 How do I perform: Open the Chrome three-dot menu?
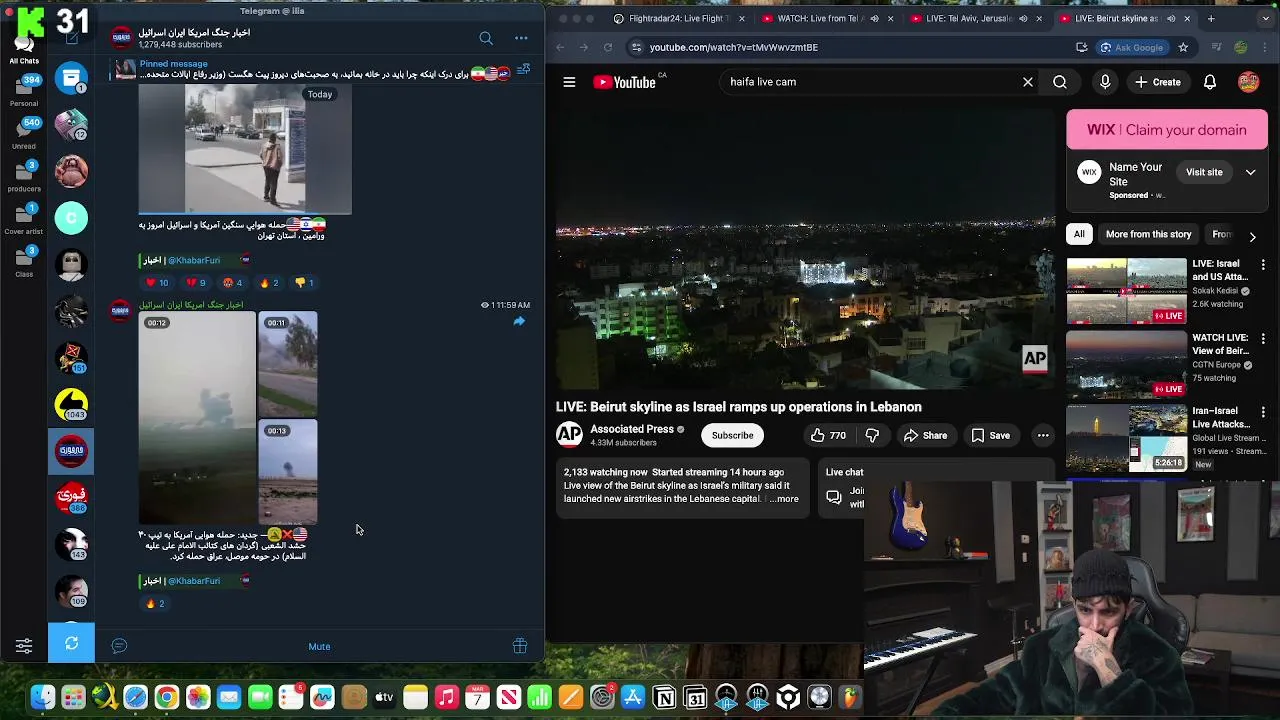click(x=1267, y=47)
